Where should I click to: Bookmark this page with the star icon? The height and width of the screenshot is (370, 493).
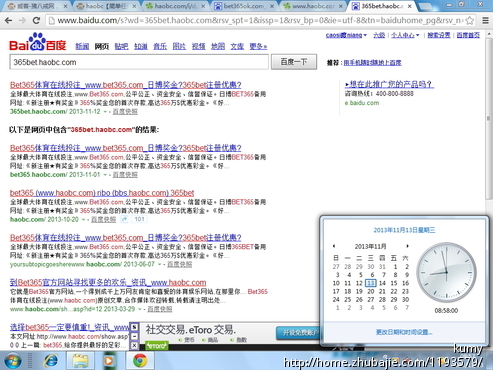(469, 21)
